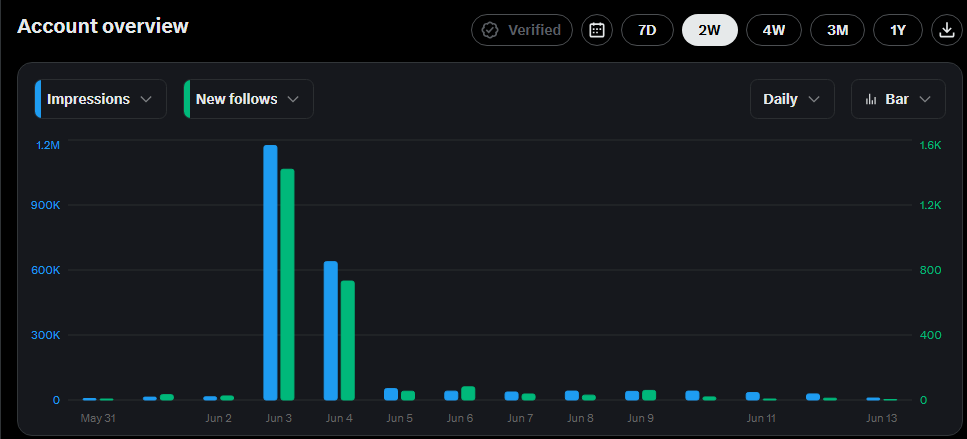Click the Account overview heading
Screen dimensions: 967x439
(103, 26)
